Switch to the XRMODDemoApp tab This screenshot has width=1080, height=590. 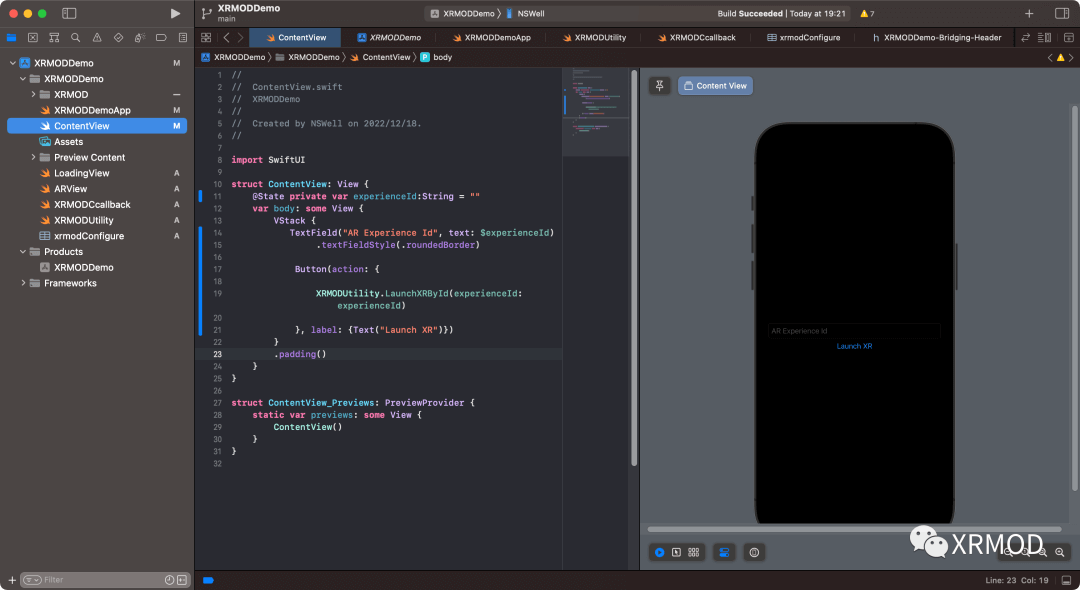click(x=491, y=38)
